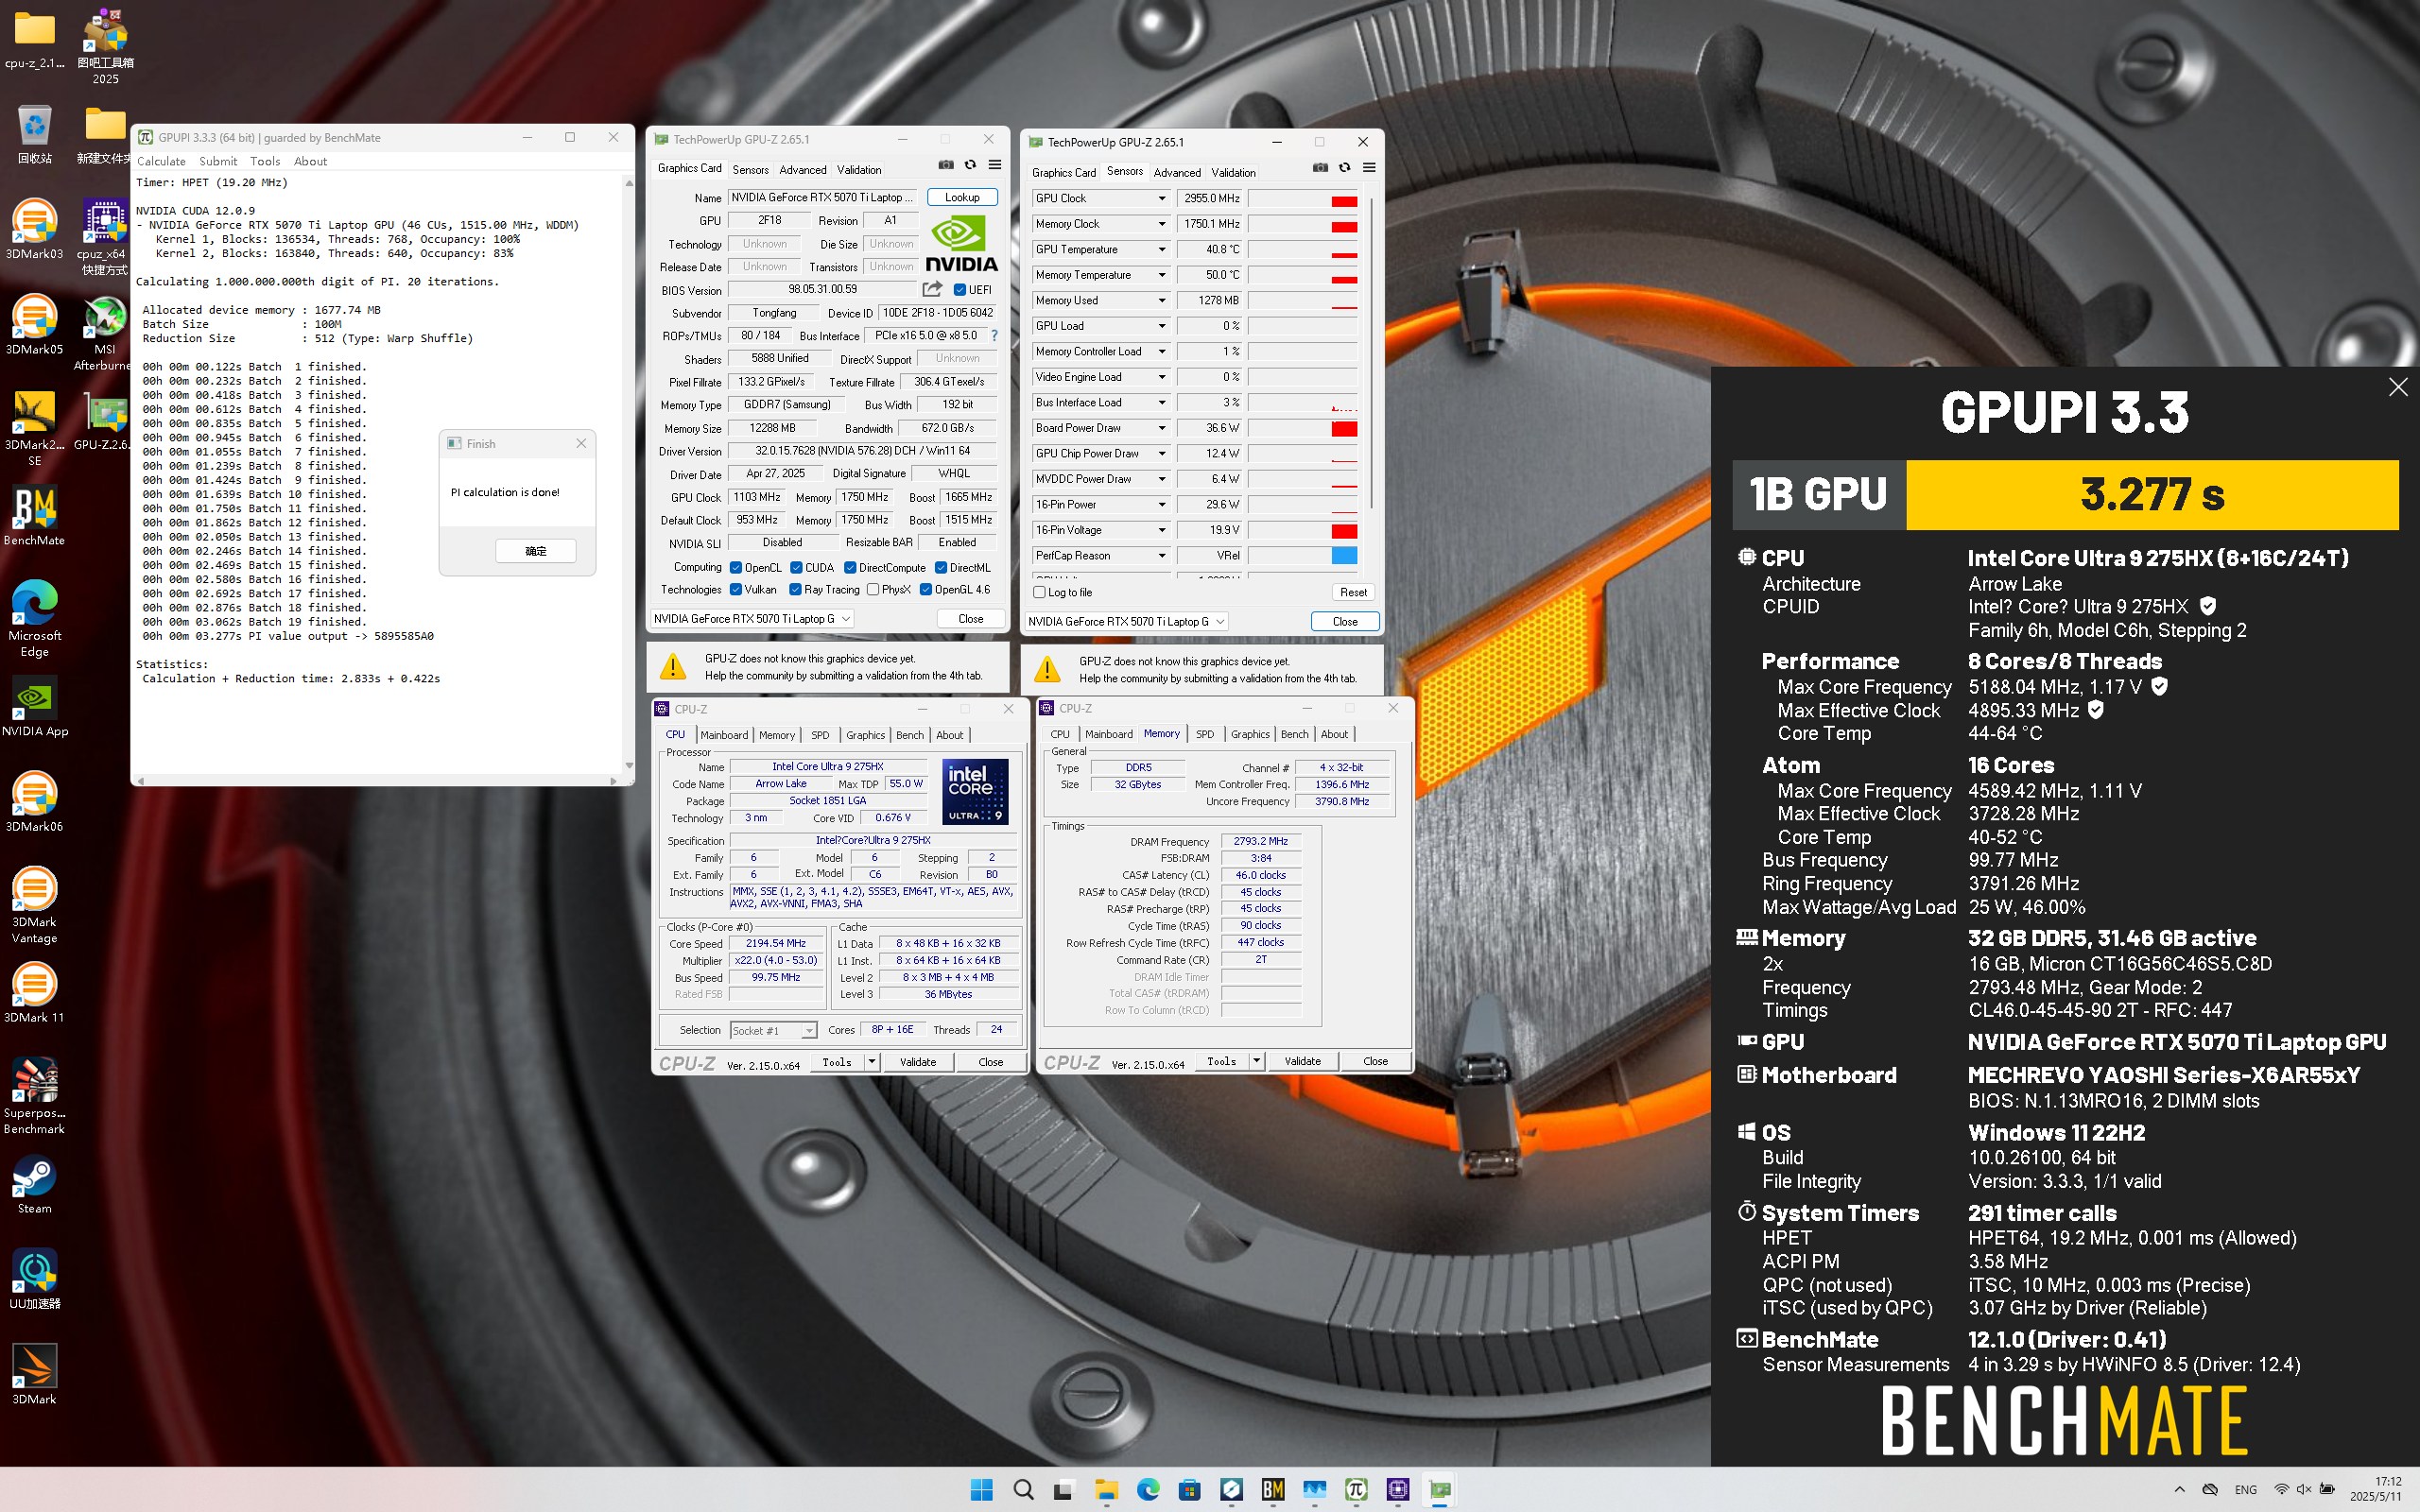Open the Submit menu in GPUPI
The height and width of the screenshot is (1512, 2420).
pos(218,161)
